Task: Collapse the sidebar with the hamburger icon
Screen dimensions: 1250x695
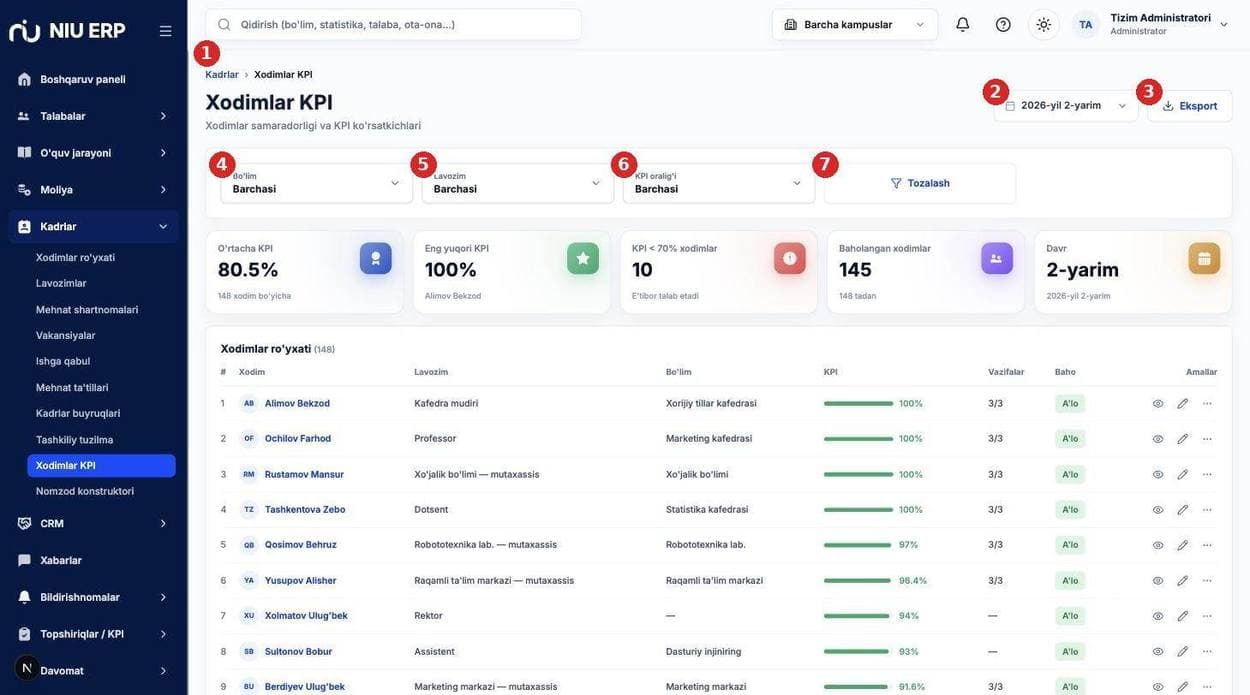Action: coord(166,31)
